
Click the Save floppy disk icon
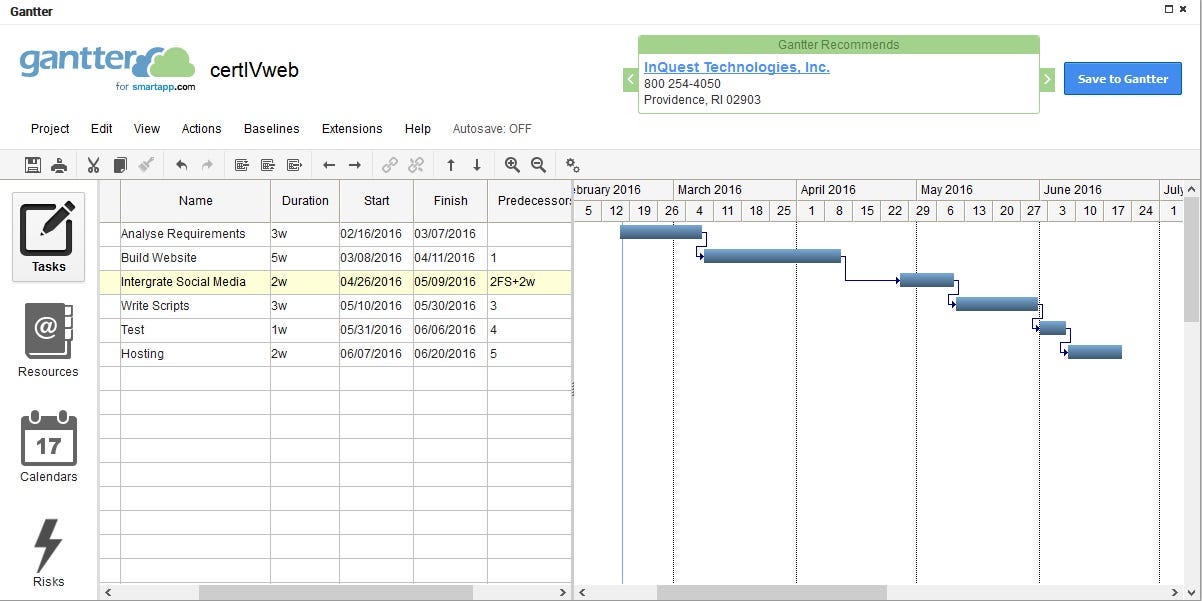point(33,165)
